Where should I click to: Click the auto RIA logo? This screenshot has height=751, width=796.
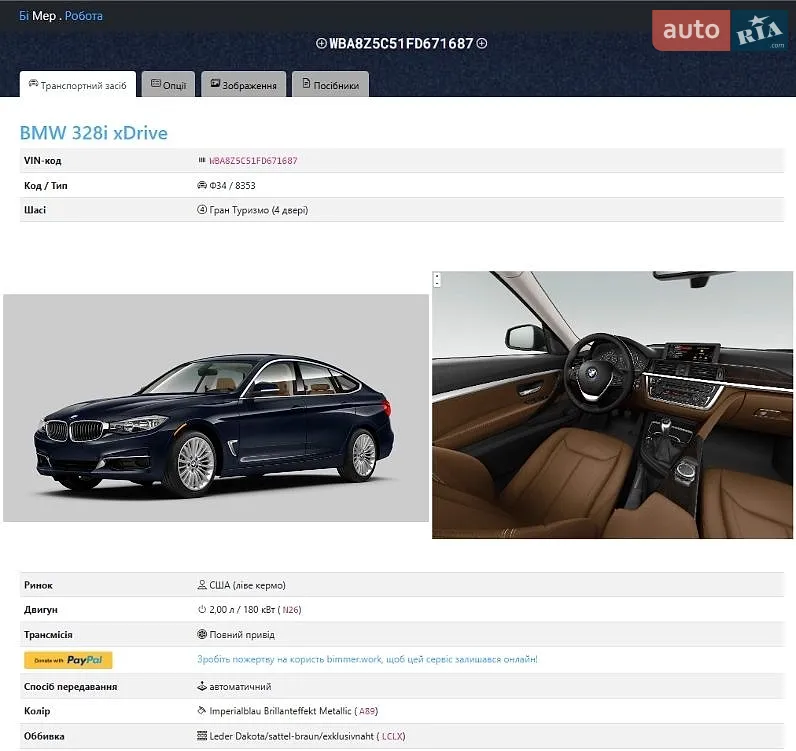[720, 30]
